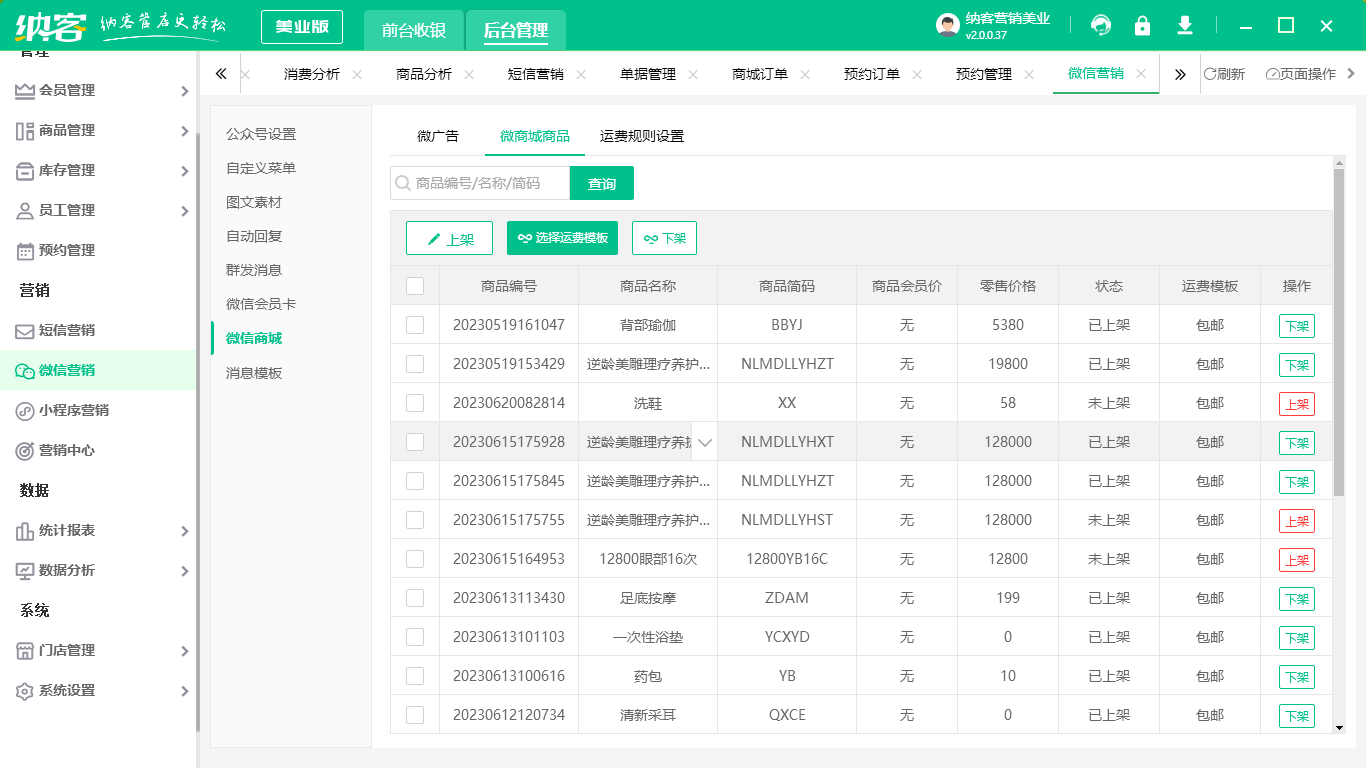The width and height of the screenshot is (1366, 768).
Task: Open the customer service headset icon
Action: pos(1101,25)
